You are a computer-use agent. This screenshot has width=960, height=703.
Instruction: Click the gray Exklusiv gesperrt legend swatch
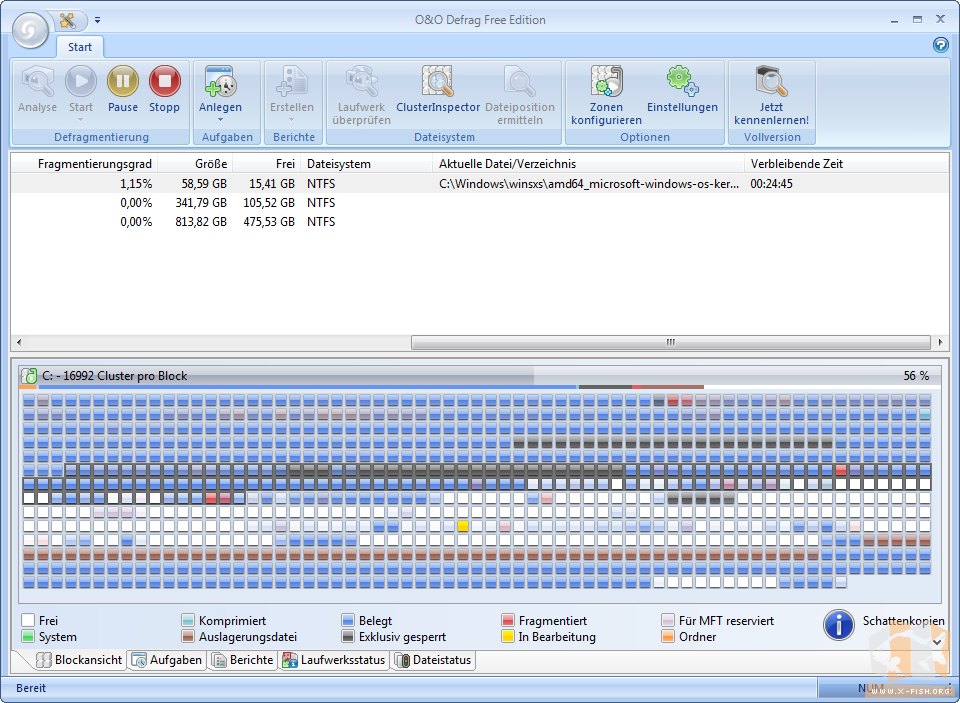(x=348, y=637)
